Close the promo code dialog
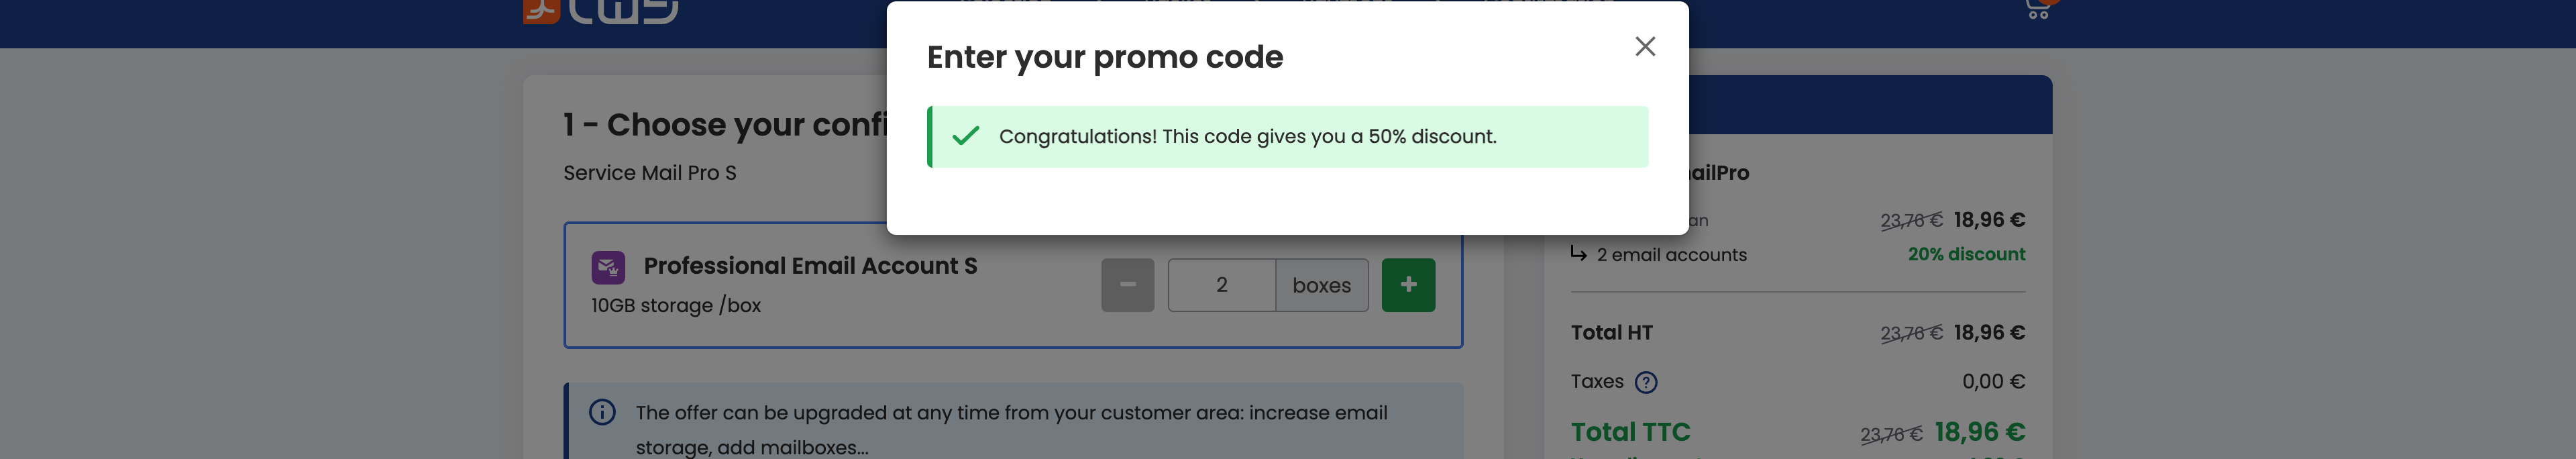Image resolution: width=2576 pixels, height=459 pixels. click(x=1644, y=47)
